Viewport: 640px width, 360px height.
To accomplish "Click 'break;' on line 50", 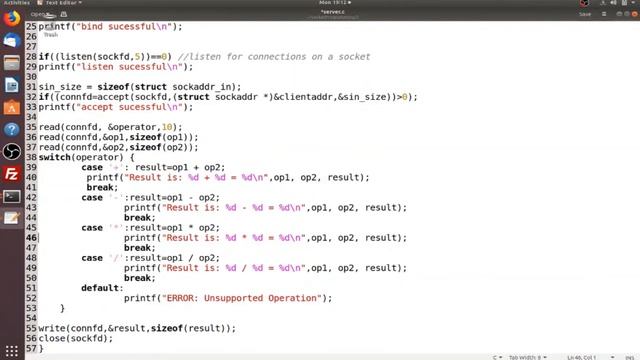I will pos(140,278).
